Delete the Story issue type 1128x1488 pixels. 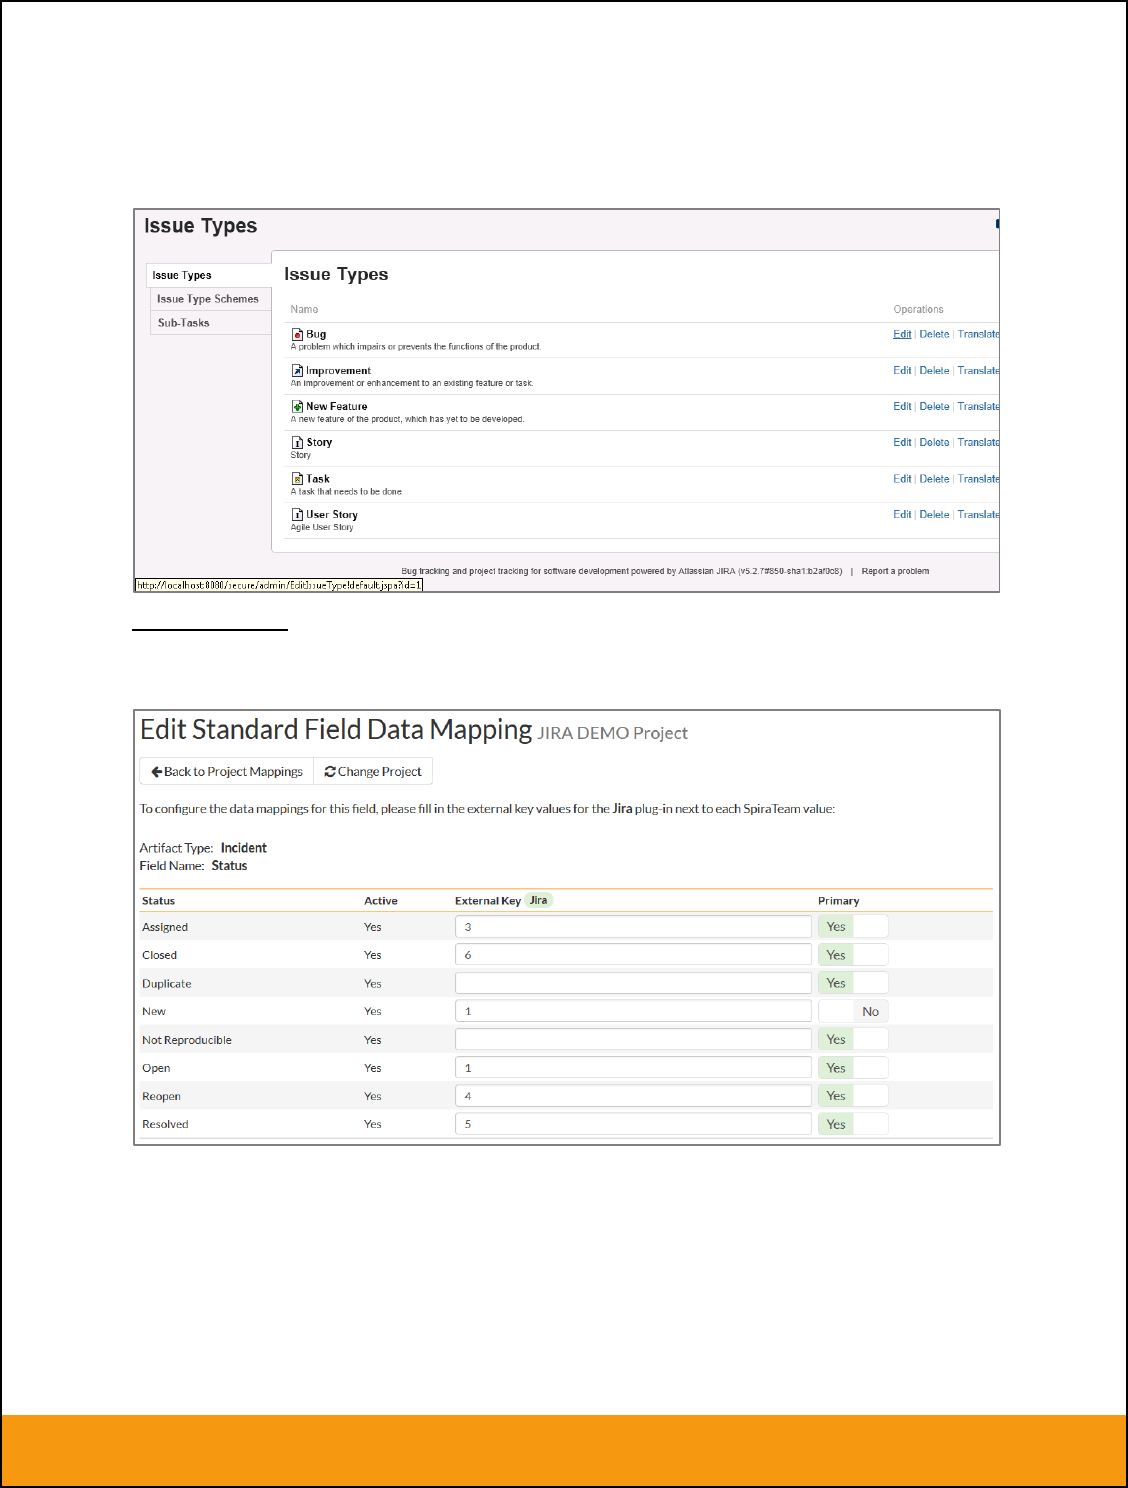[x=934, y=442]
